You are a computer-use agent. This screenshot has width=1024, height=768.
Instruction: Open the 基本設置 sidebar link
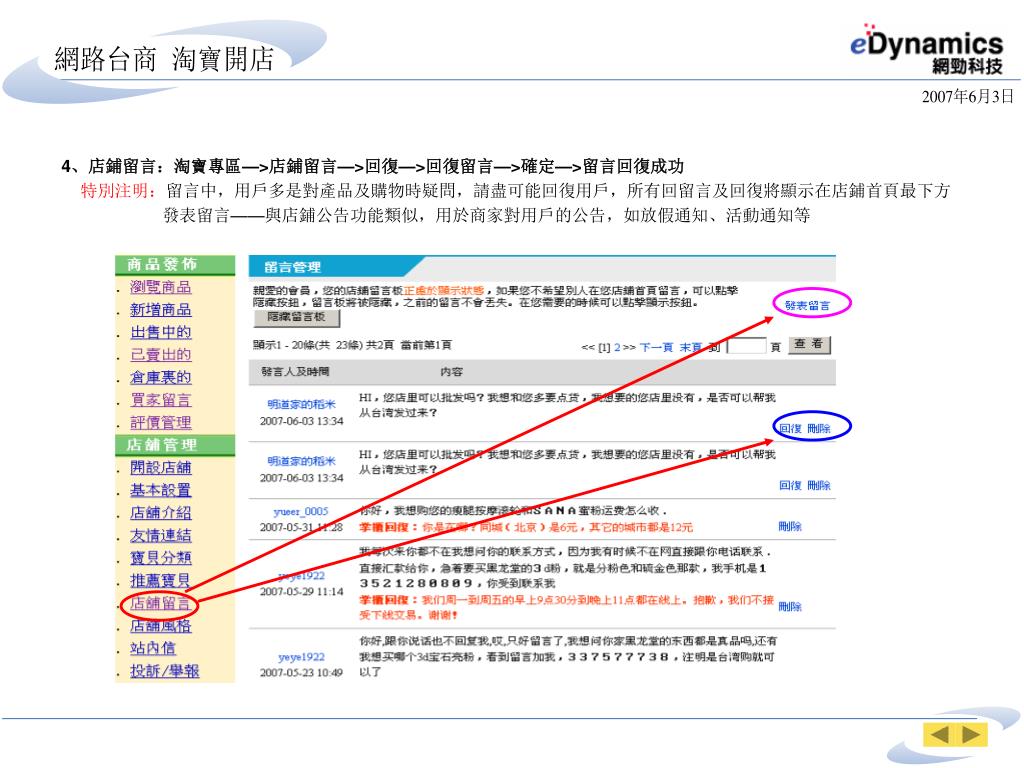[161, 490]
